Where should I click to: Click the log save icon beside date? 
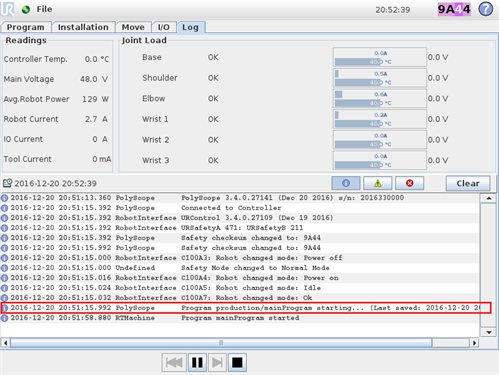[x=7, y=183]
